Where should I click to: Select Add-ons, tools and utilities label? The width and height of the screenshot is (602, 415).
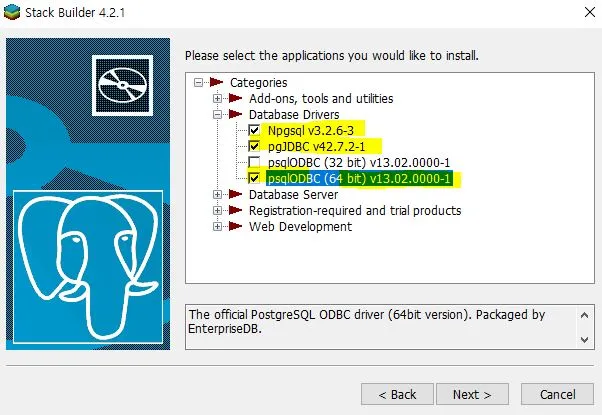tap(321, 99)
